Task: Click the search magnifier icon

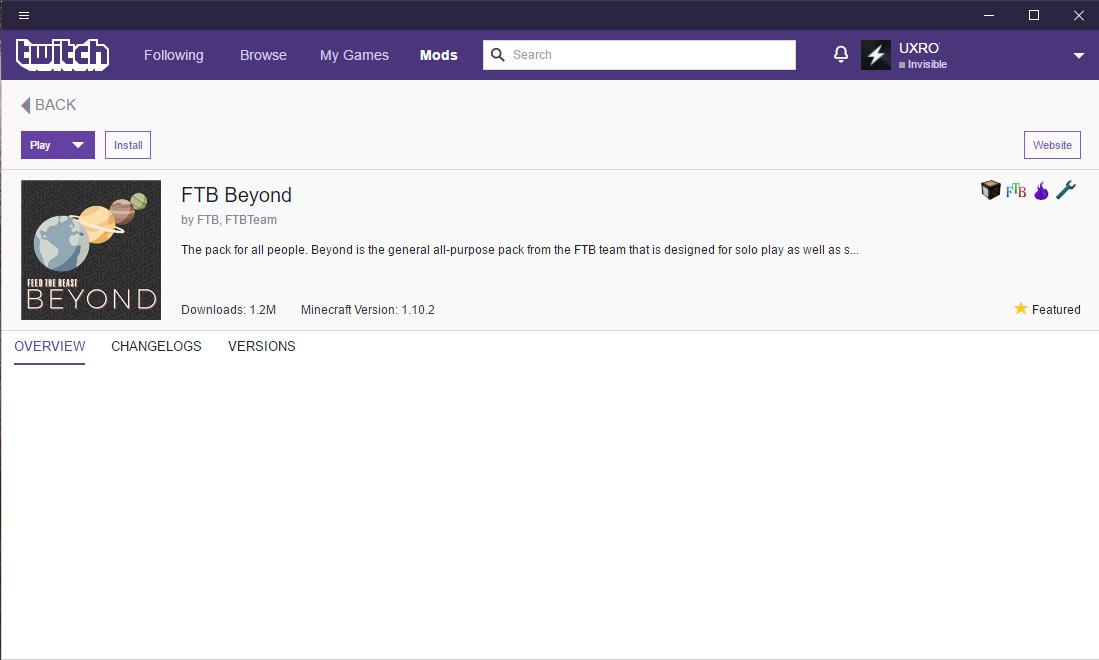Action: [x=498, y=55]
